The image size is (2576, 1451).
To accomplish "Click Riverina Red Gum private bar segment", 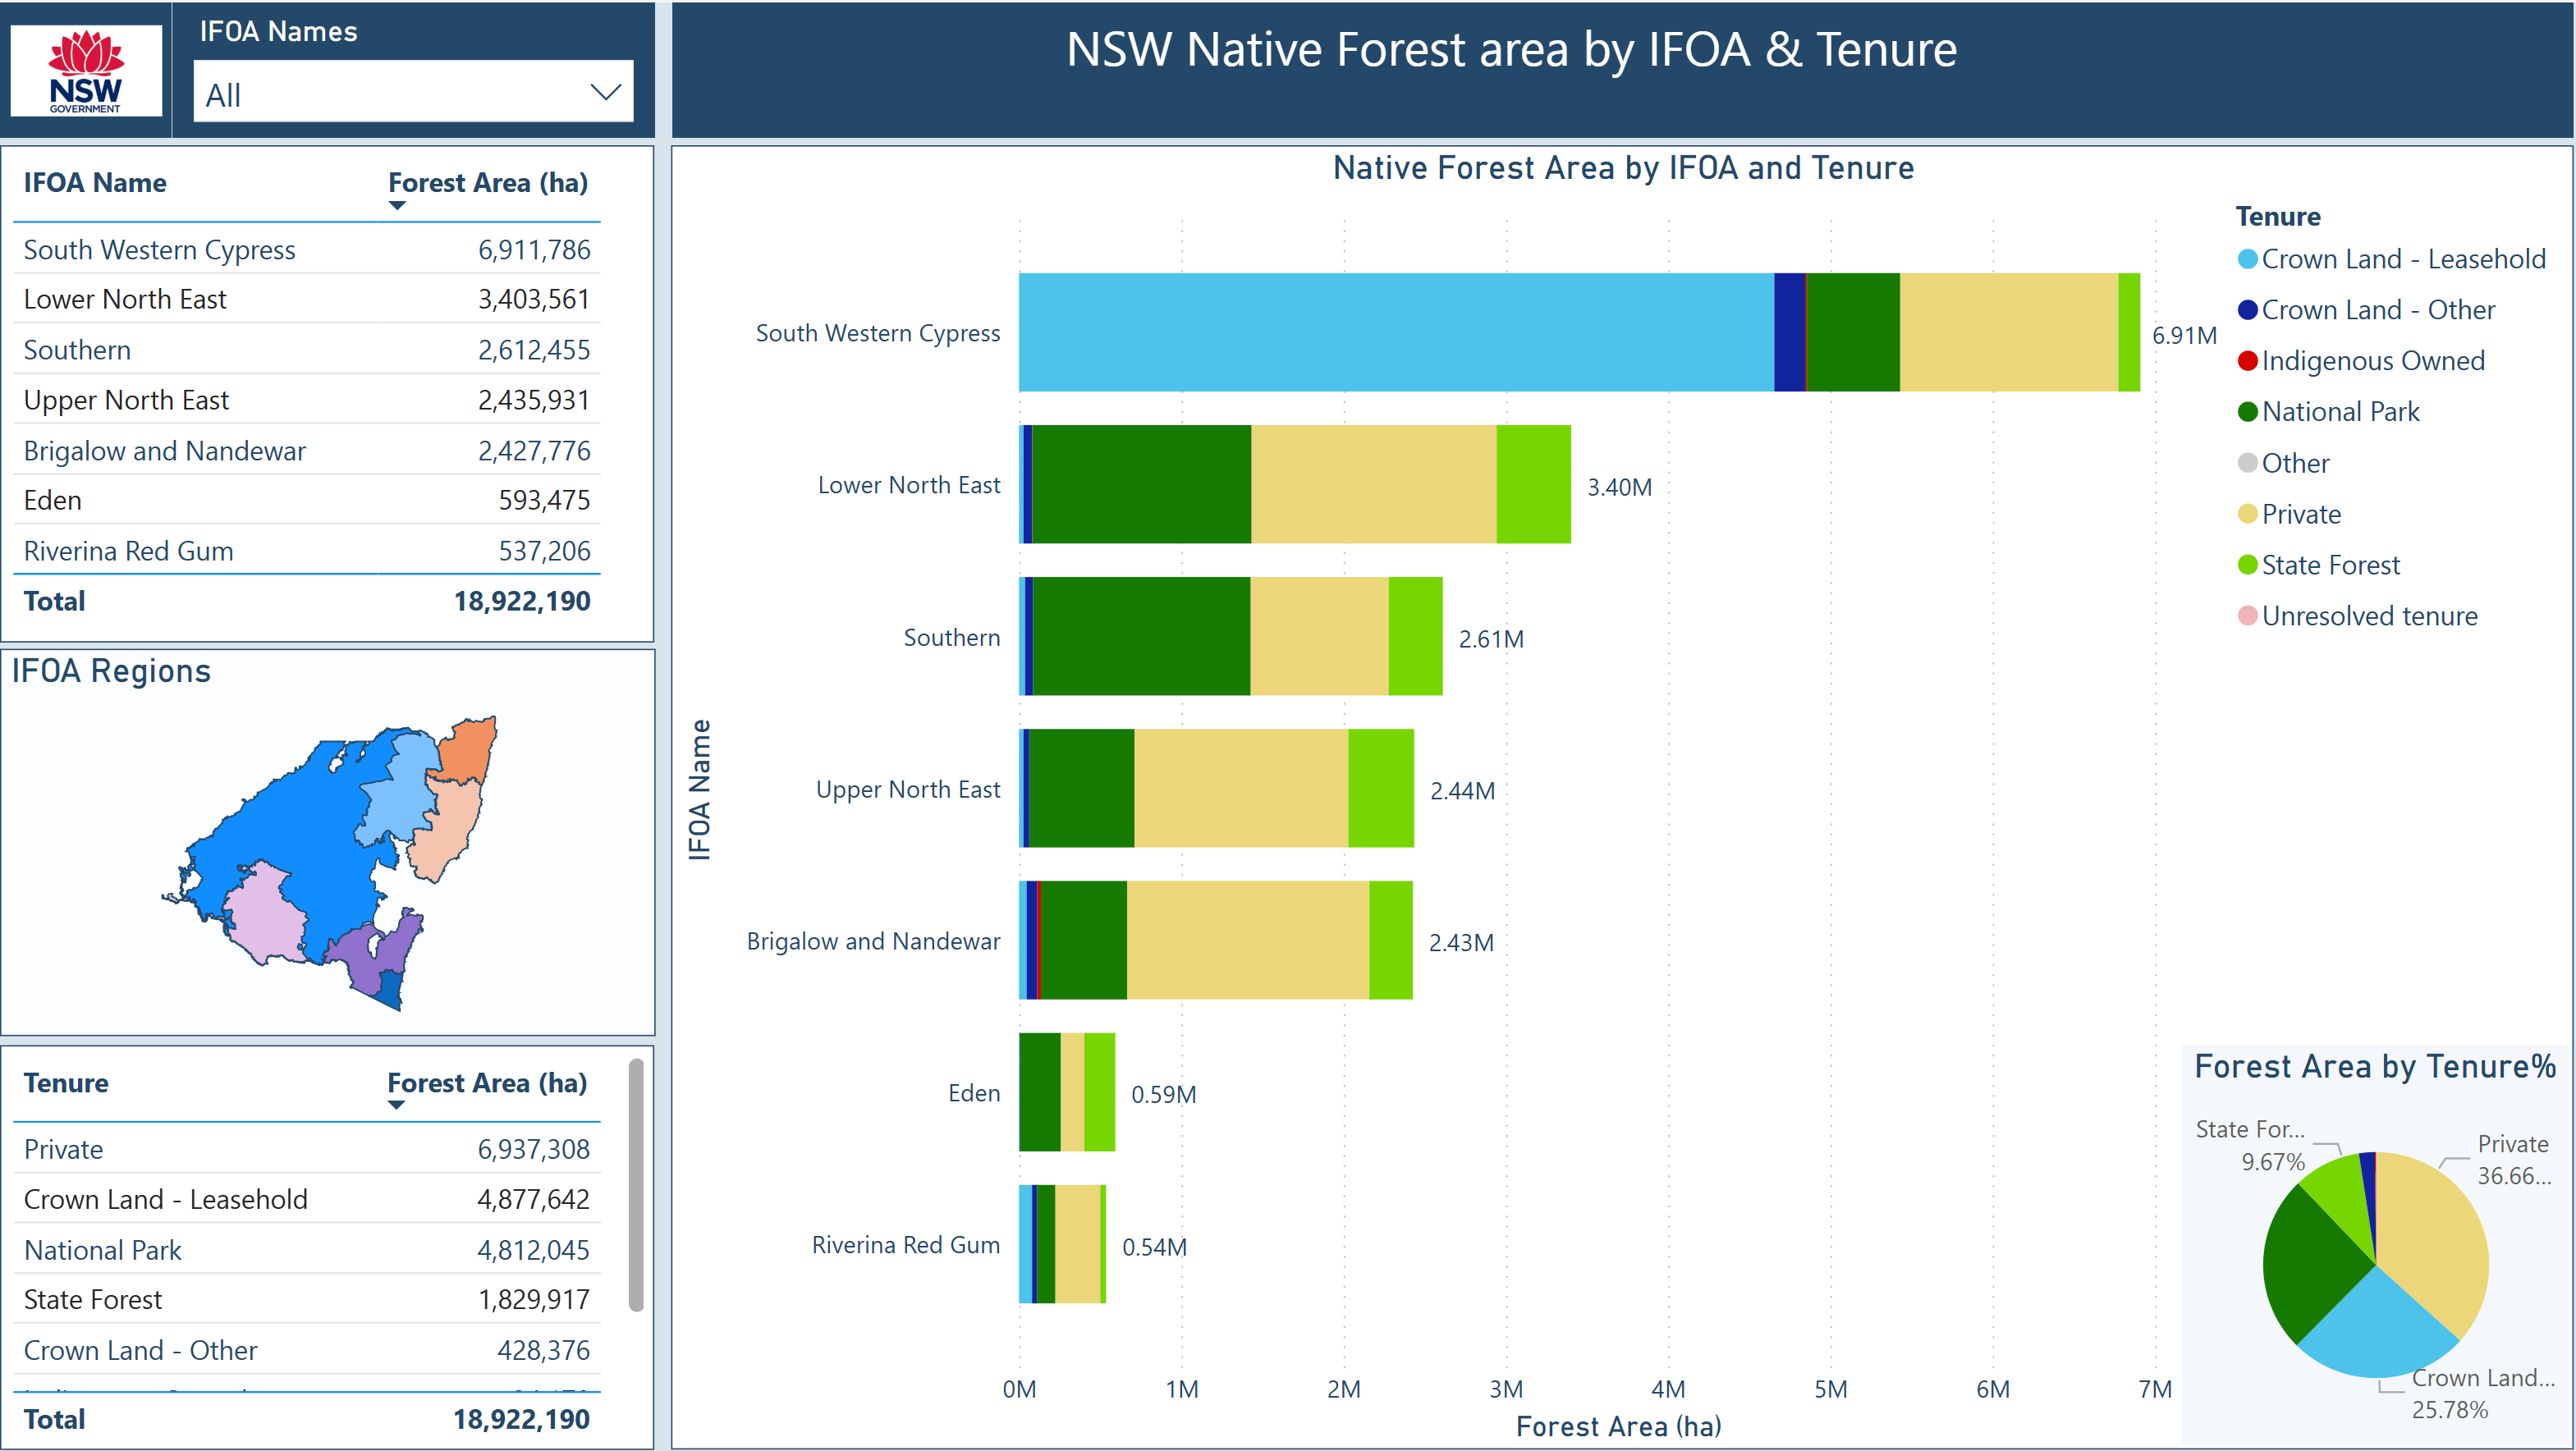I will (1077, 1244).
